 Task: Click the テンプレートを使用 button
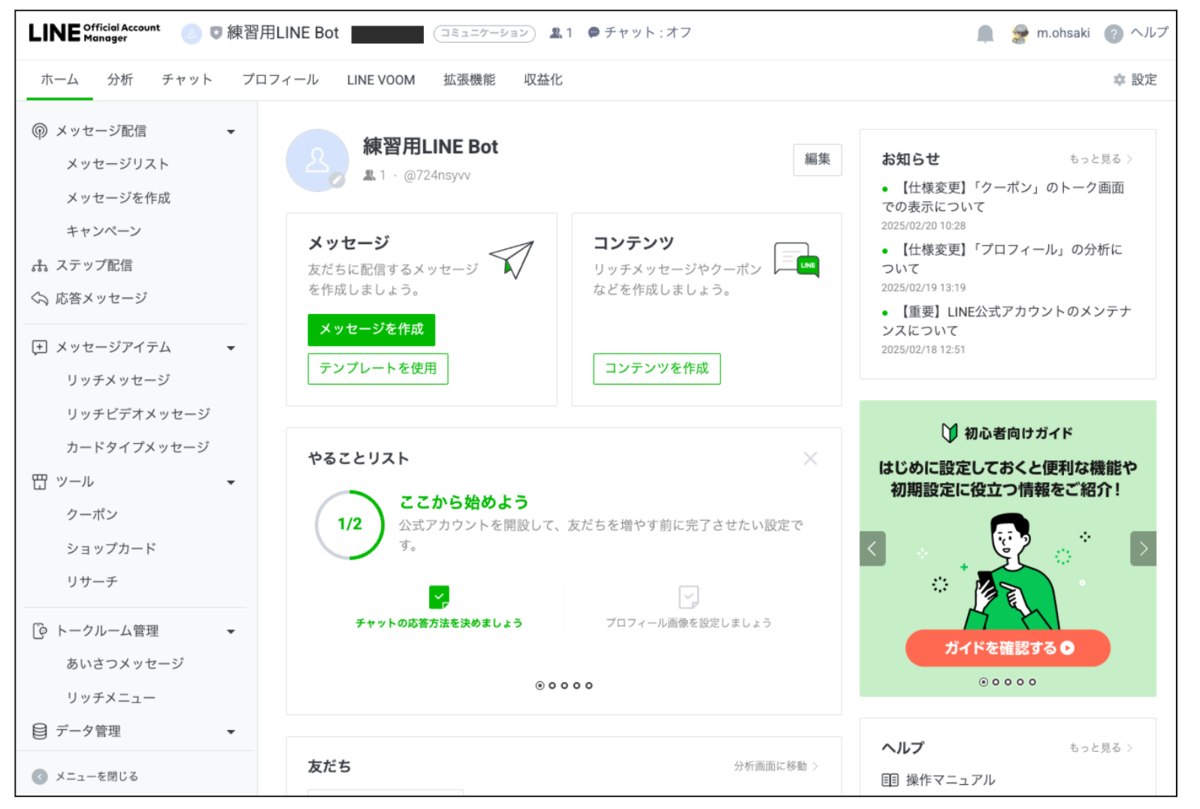378,369
